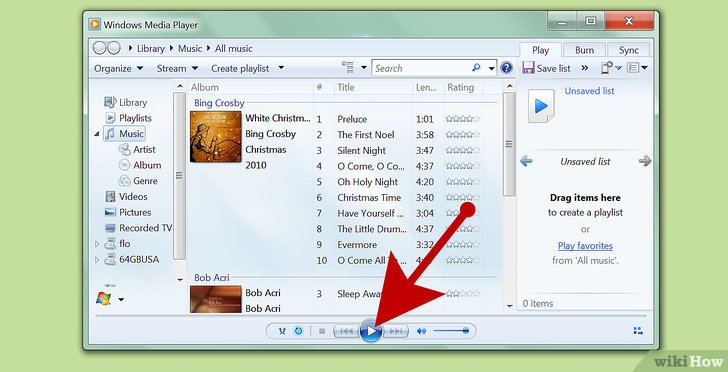
Task: Skip to previous track button
Action: (346, 331)
